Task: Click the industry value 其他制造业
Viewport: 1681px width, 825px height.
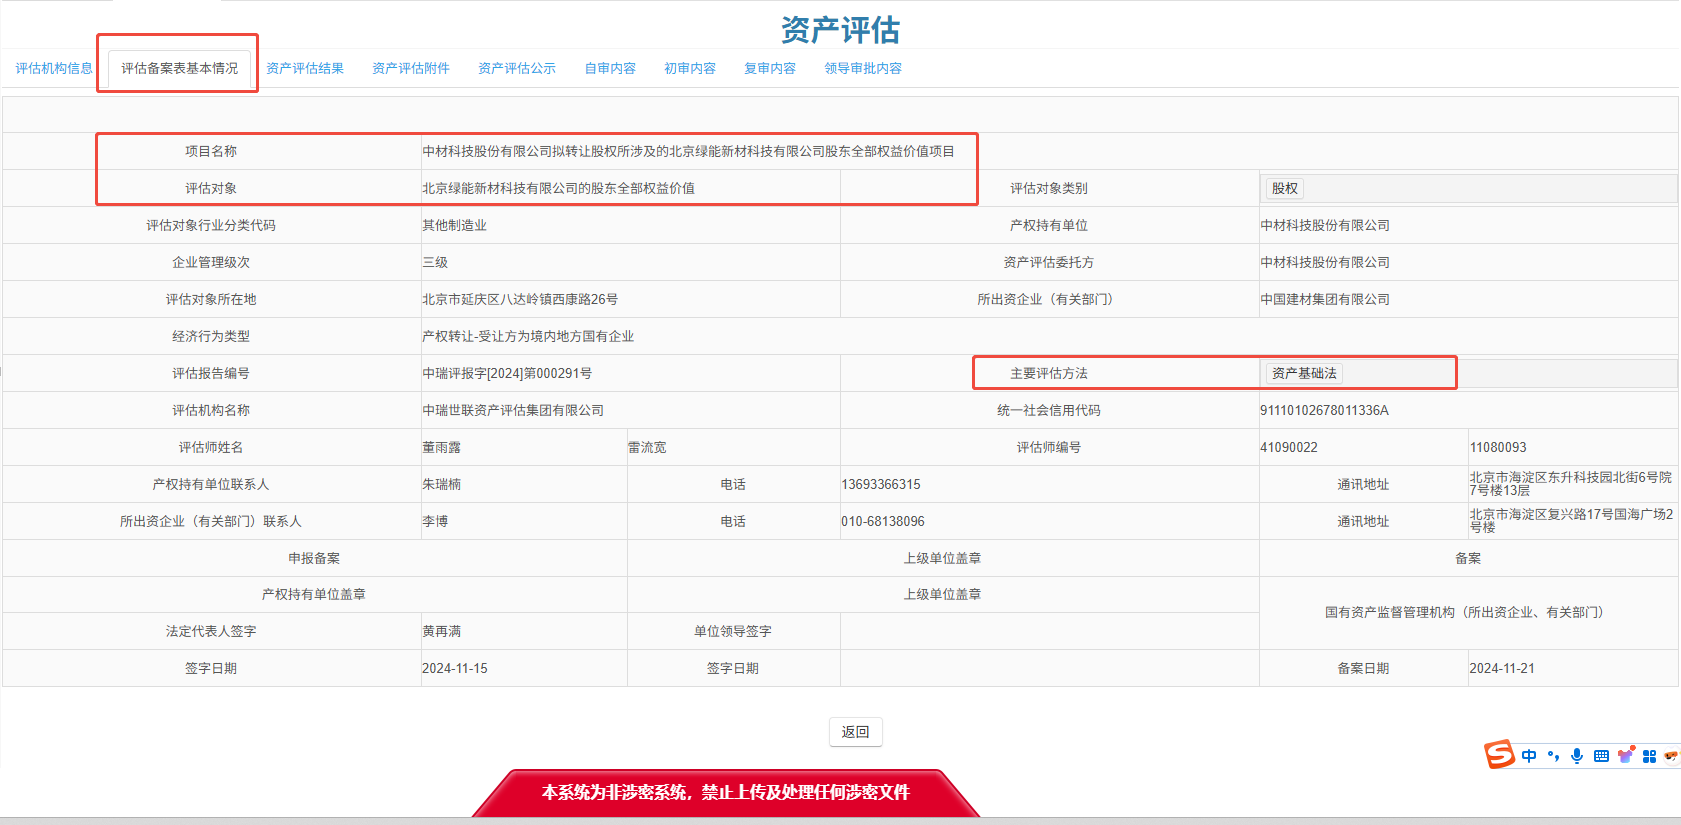Action: (454, 225)
